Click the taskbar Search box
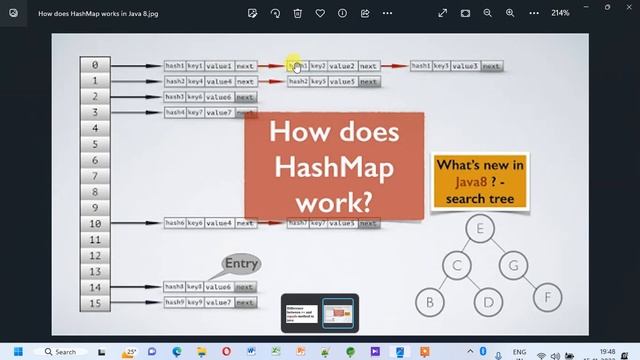The width and height of the screenshot is (640, 360). pos(60,351)
